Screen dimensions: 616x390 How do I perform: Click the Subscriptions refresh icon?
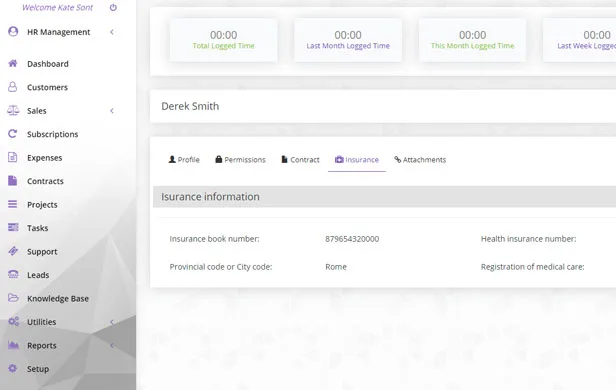[x=13, y=134]
